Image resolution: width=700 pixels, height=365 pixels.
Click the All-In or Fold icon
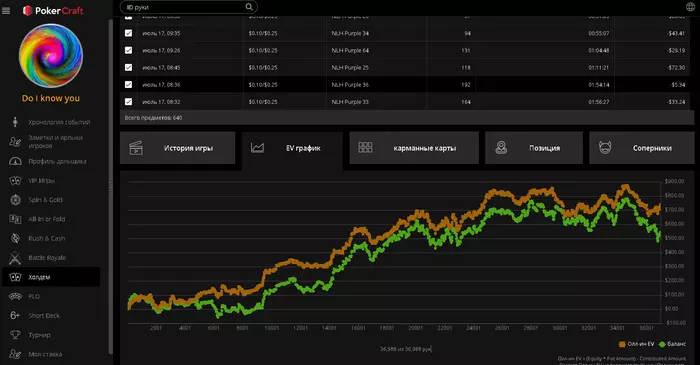[x=15, y=219]
